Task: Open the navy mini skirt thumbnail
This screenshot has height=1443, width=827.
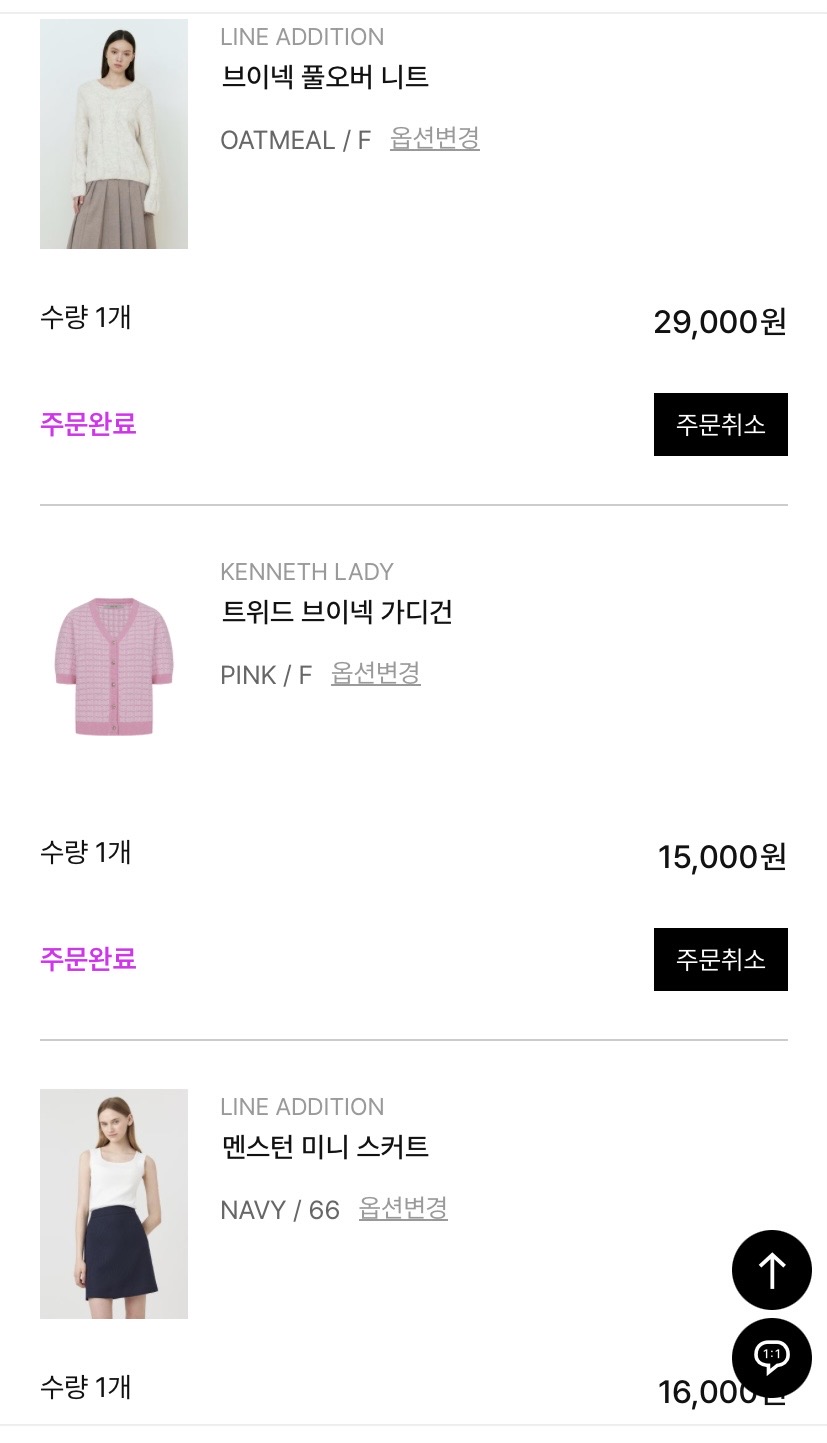Action: coord(114,1203)
